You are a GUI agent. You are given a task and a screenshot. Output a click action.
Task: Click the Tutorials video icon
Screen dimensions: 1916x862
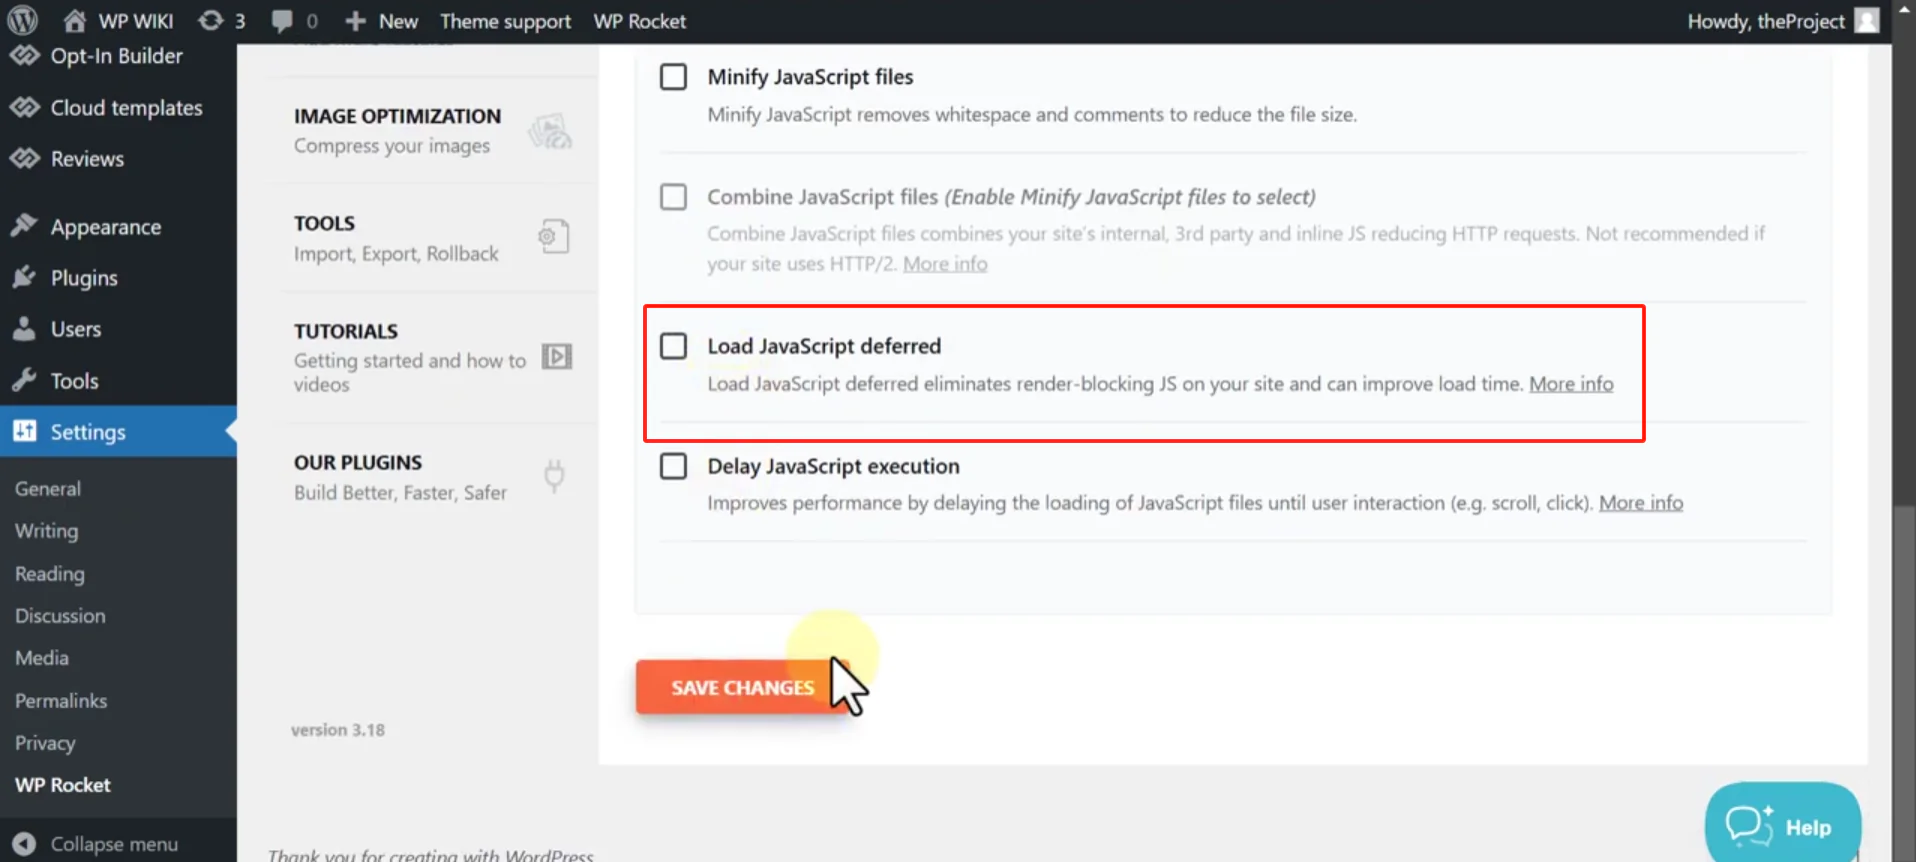click(x=556, y=357)
